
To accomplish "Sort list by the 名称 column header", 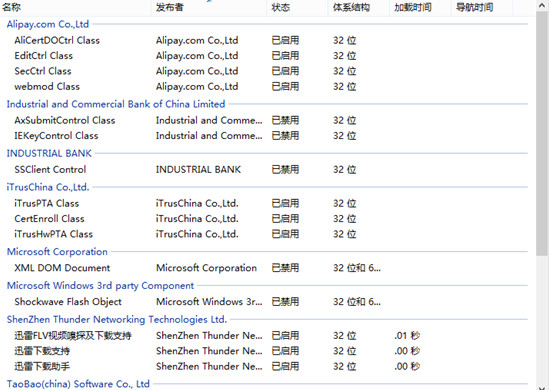I will pos(75,7).
